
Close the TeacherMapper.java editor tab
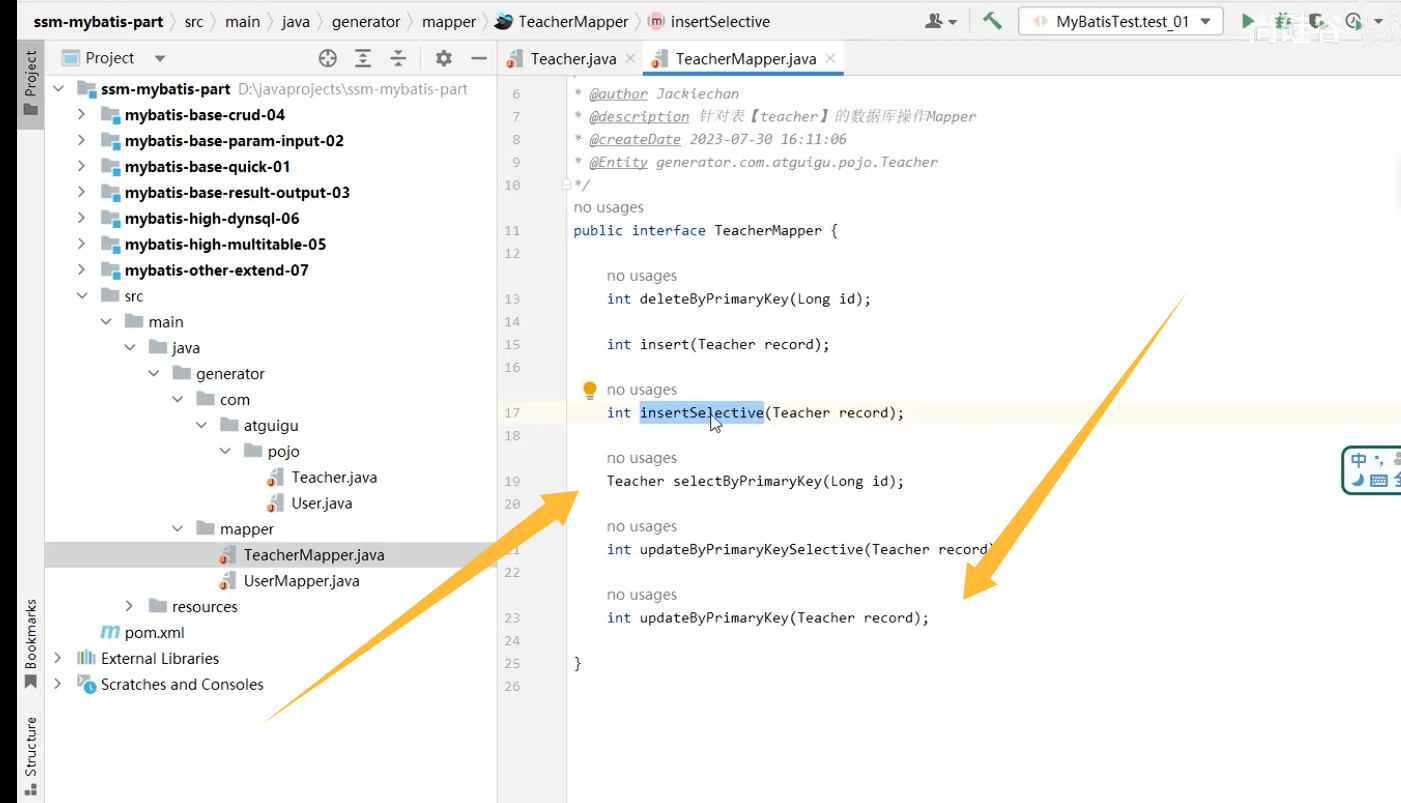(830, 58)
